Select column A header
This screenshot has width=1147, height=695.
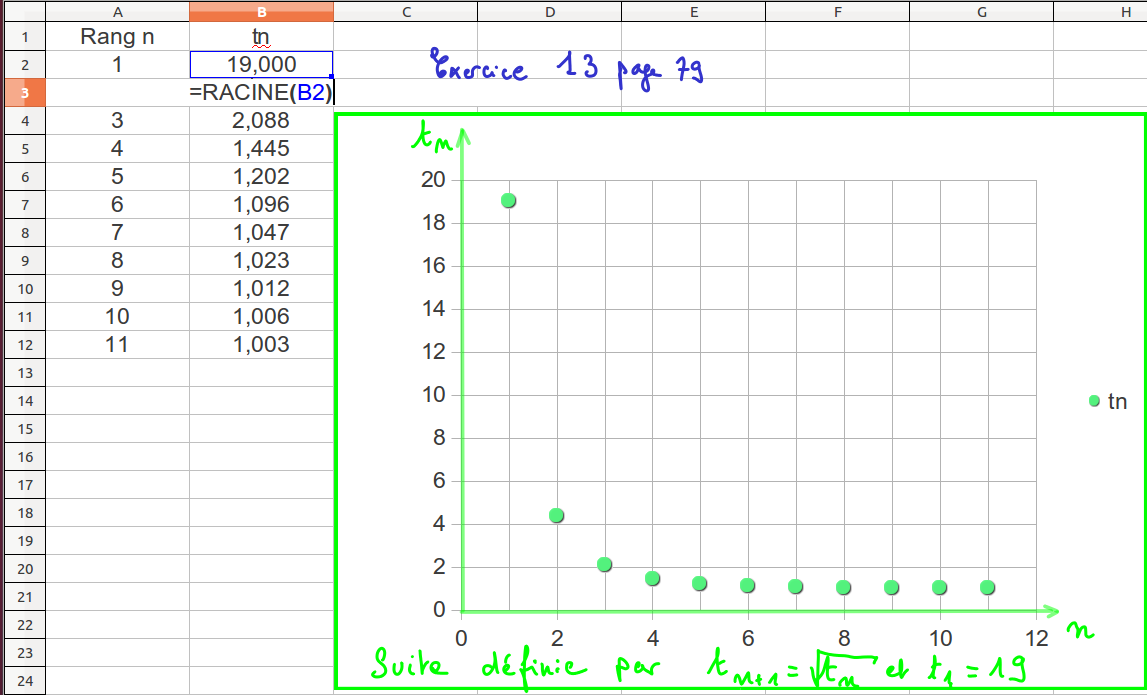pos(118,11)
